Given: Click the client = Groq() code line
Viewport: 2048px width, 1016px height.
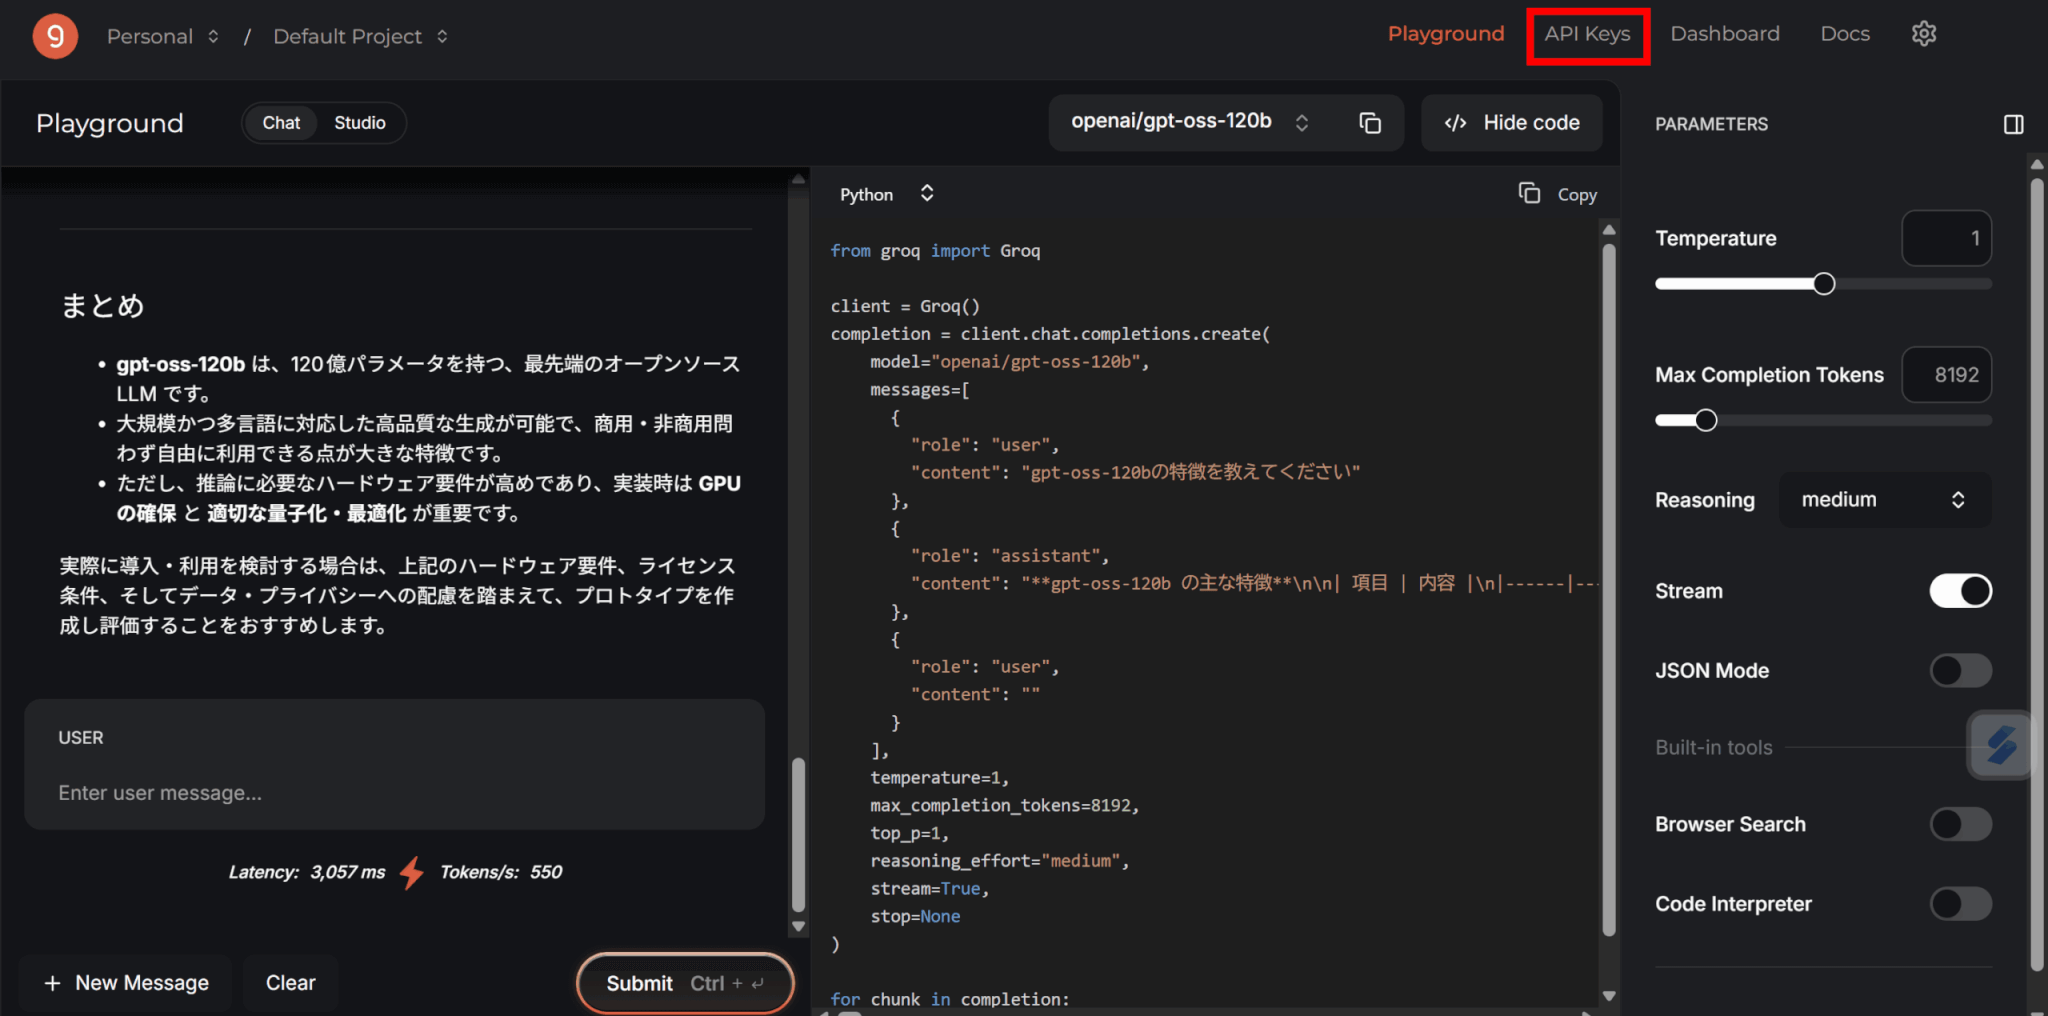Looking at the screenshot, I should [x=905, y=306].
